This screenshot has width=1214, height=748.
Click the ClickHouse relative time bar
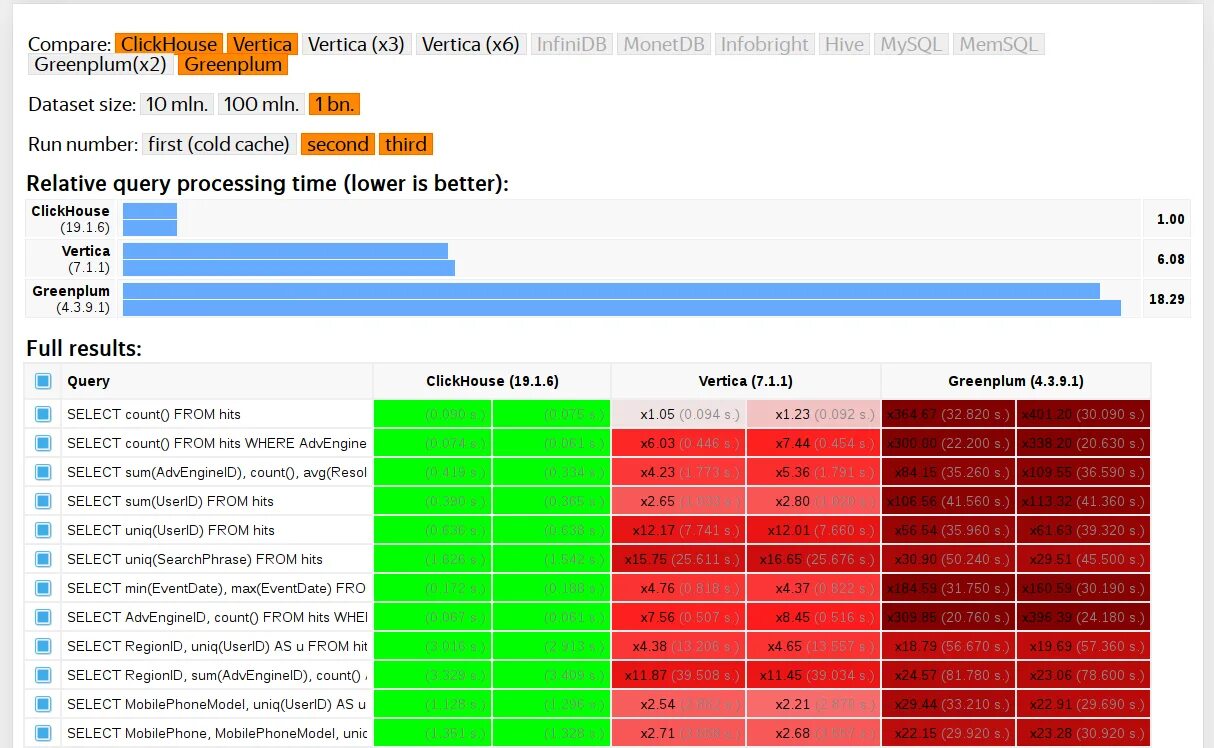(150, 219)
